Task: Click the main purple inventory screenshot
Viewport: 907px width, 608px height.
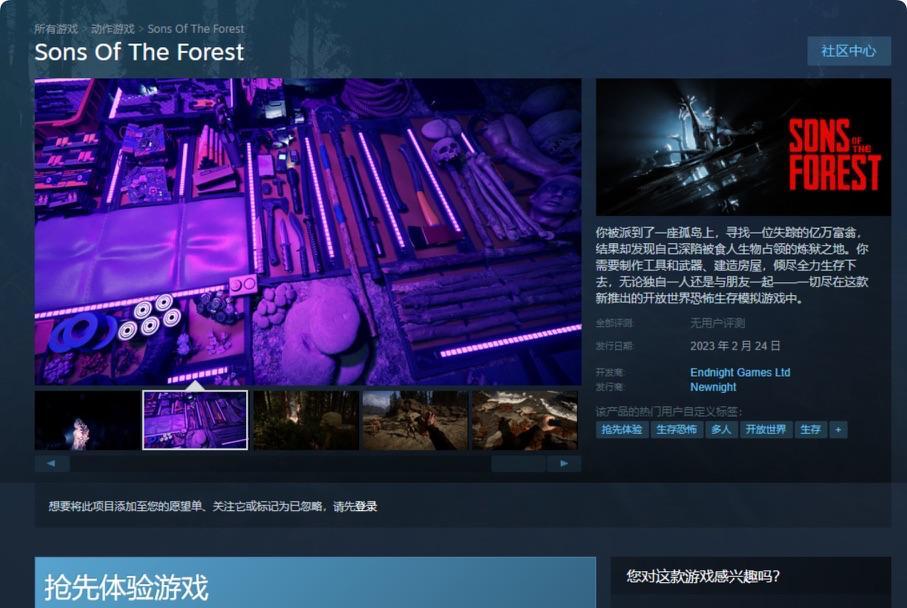Action: point(308,231)
